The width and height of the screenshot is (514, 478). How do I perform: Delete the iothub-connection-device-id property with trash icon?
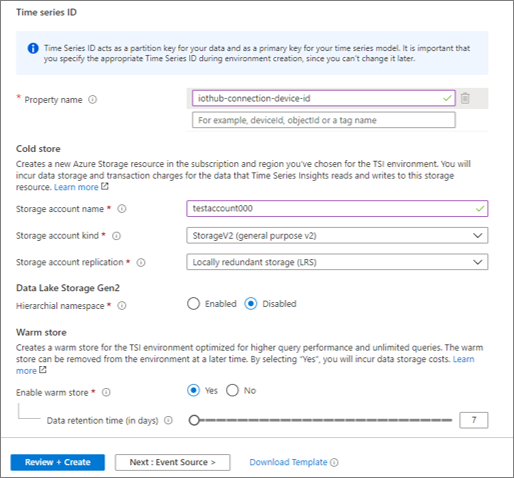click(x=465, y=98)
